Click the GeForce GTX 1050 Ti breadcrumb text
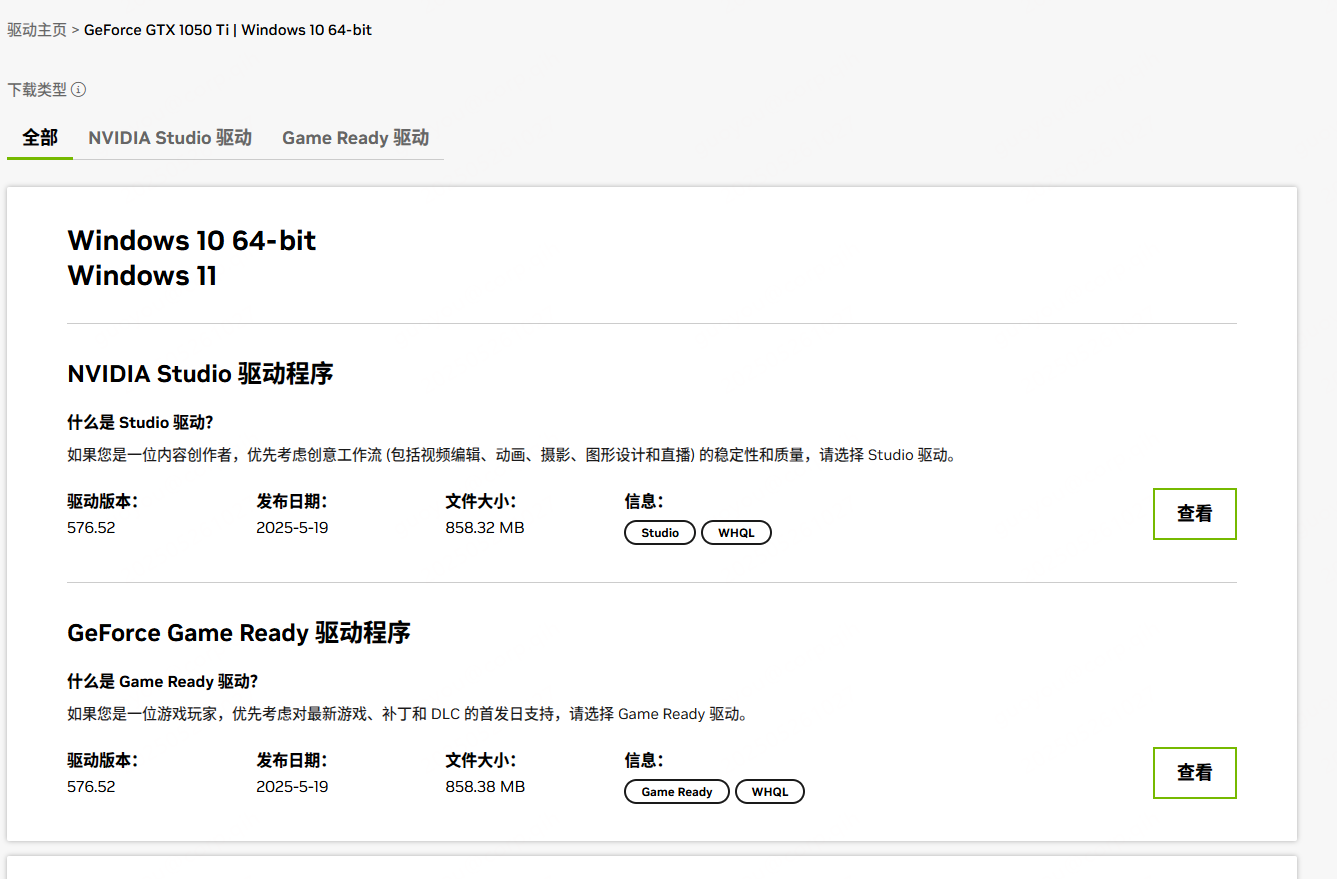Image resolution: width=1337 pixels, height=879 pixels. [156, 30]
